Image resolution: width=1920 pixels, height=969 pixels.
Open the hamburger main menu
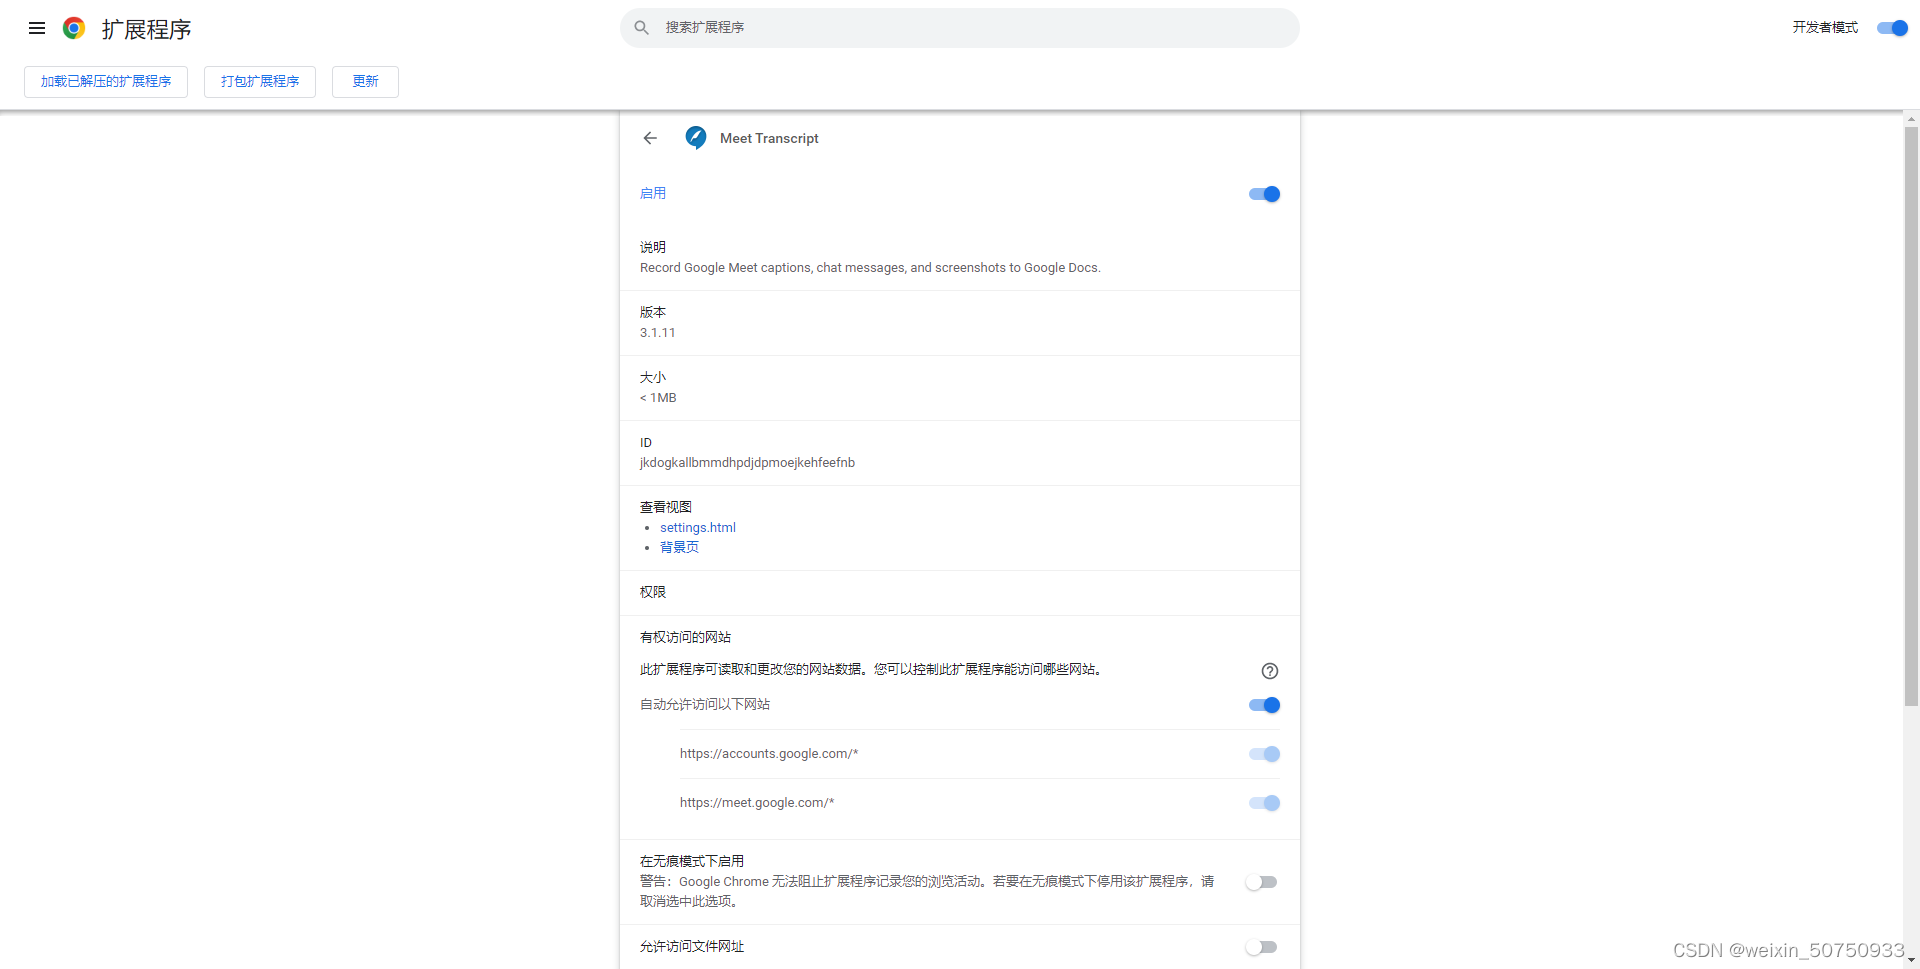[37, 28]
